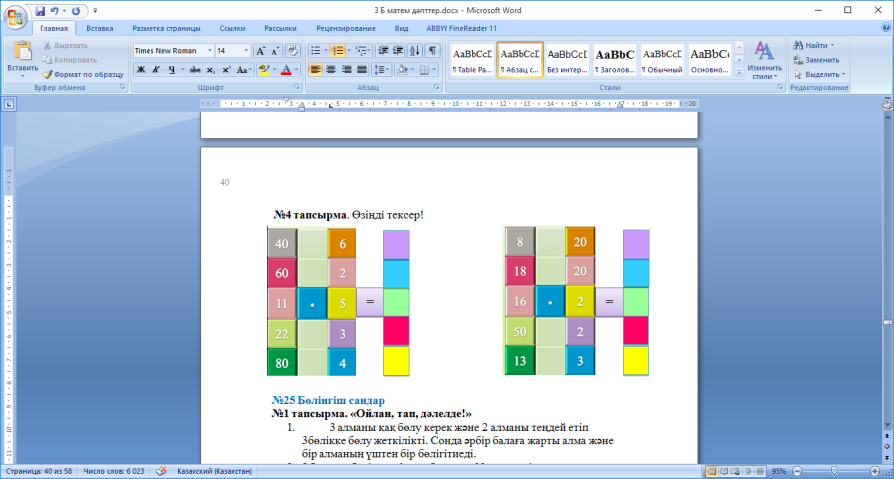Switch to Рецензирование tab
The width and height of the screenshot is (894, 479).
[348, 28]
